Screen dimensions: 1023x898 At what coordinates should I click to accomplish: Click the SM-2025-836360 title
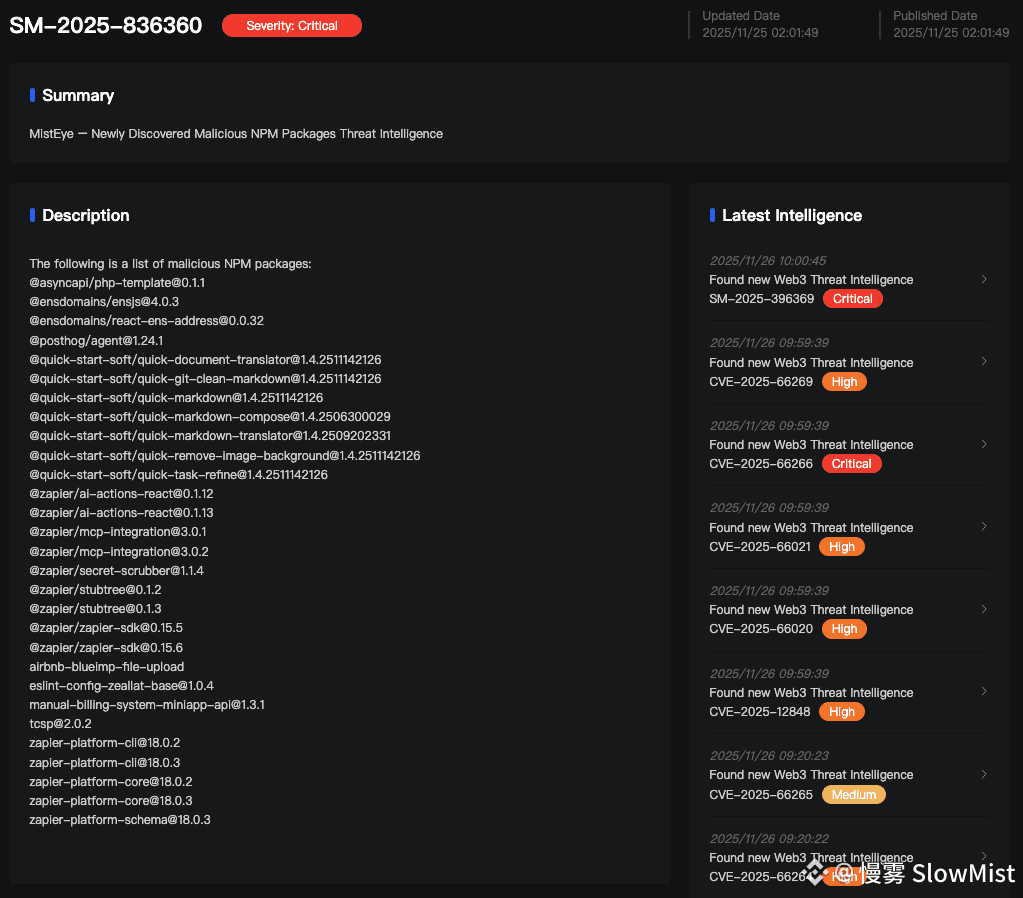(x=106, y=25)
